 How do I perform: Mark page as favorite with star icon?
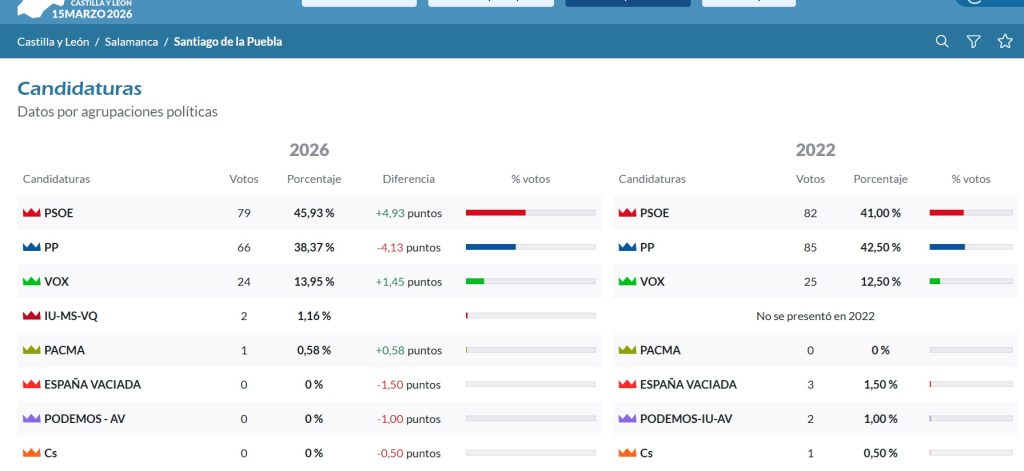click(1005, 41)
